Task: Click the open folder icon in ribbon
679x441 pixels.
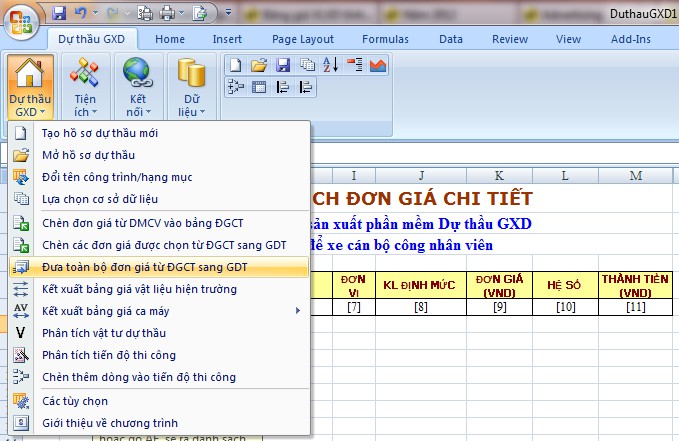Action: pyautogui.click(x=259, y=65)
